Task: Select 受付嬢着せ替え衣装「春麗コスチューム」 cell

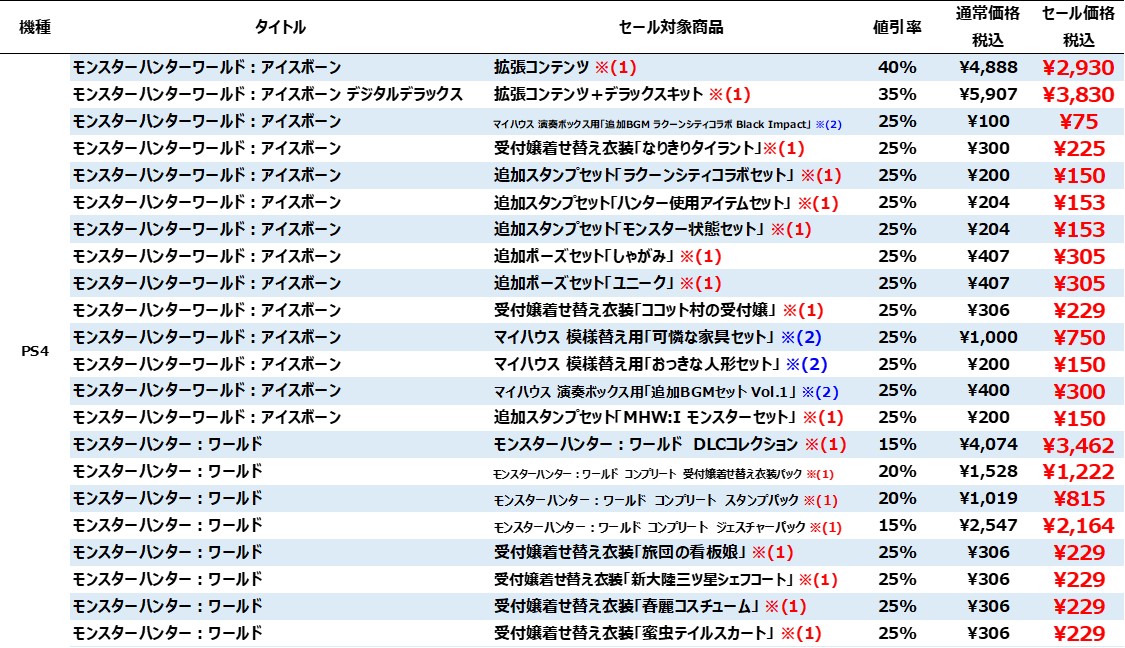Action: pyautogui.click(x=650, y=606)
